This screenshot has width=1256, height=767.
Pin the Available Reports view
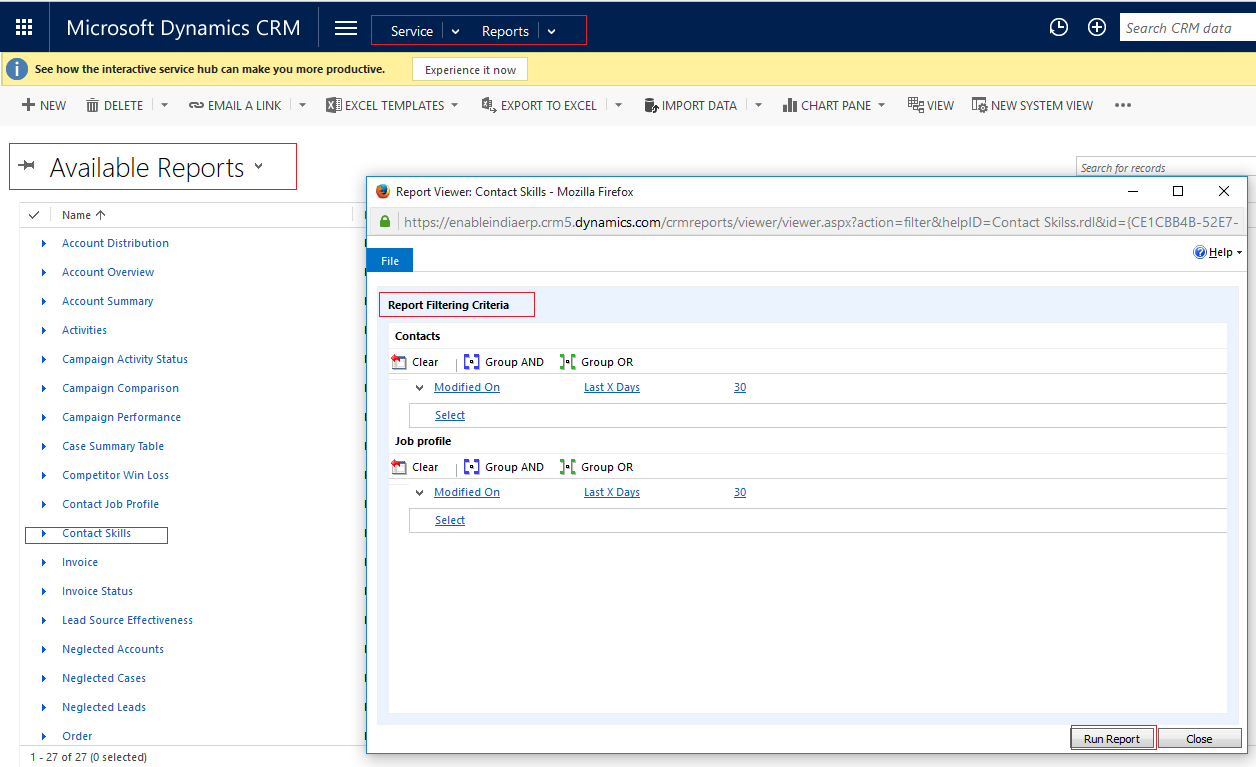[x=27, y=166]
